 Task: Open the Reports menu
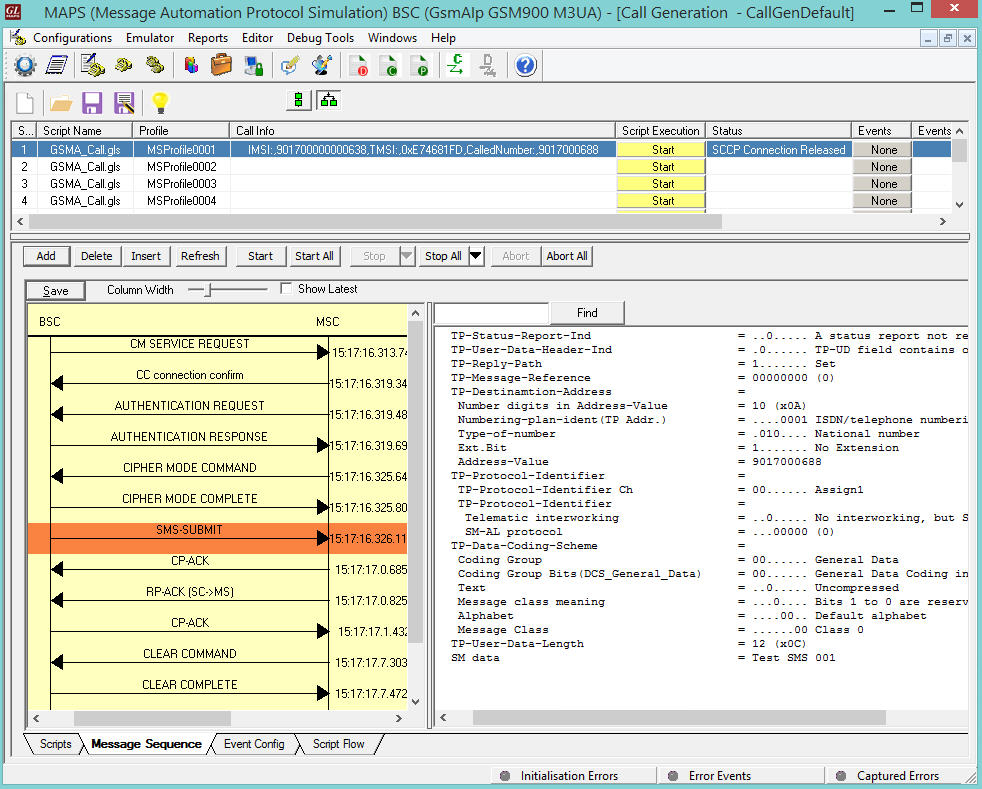pyautogui.click(x=208, y=38)
